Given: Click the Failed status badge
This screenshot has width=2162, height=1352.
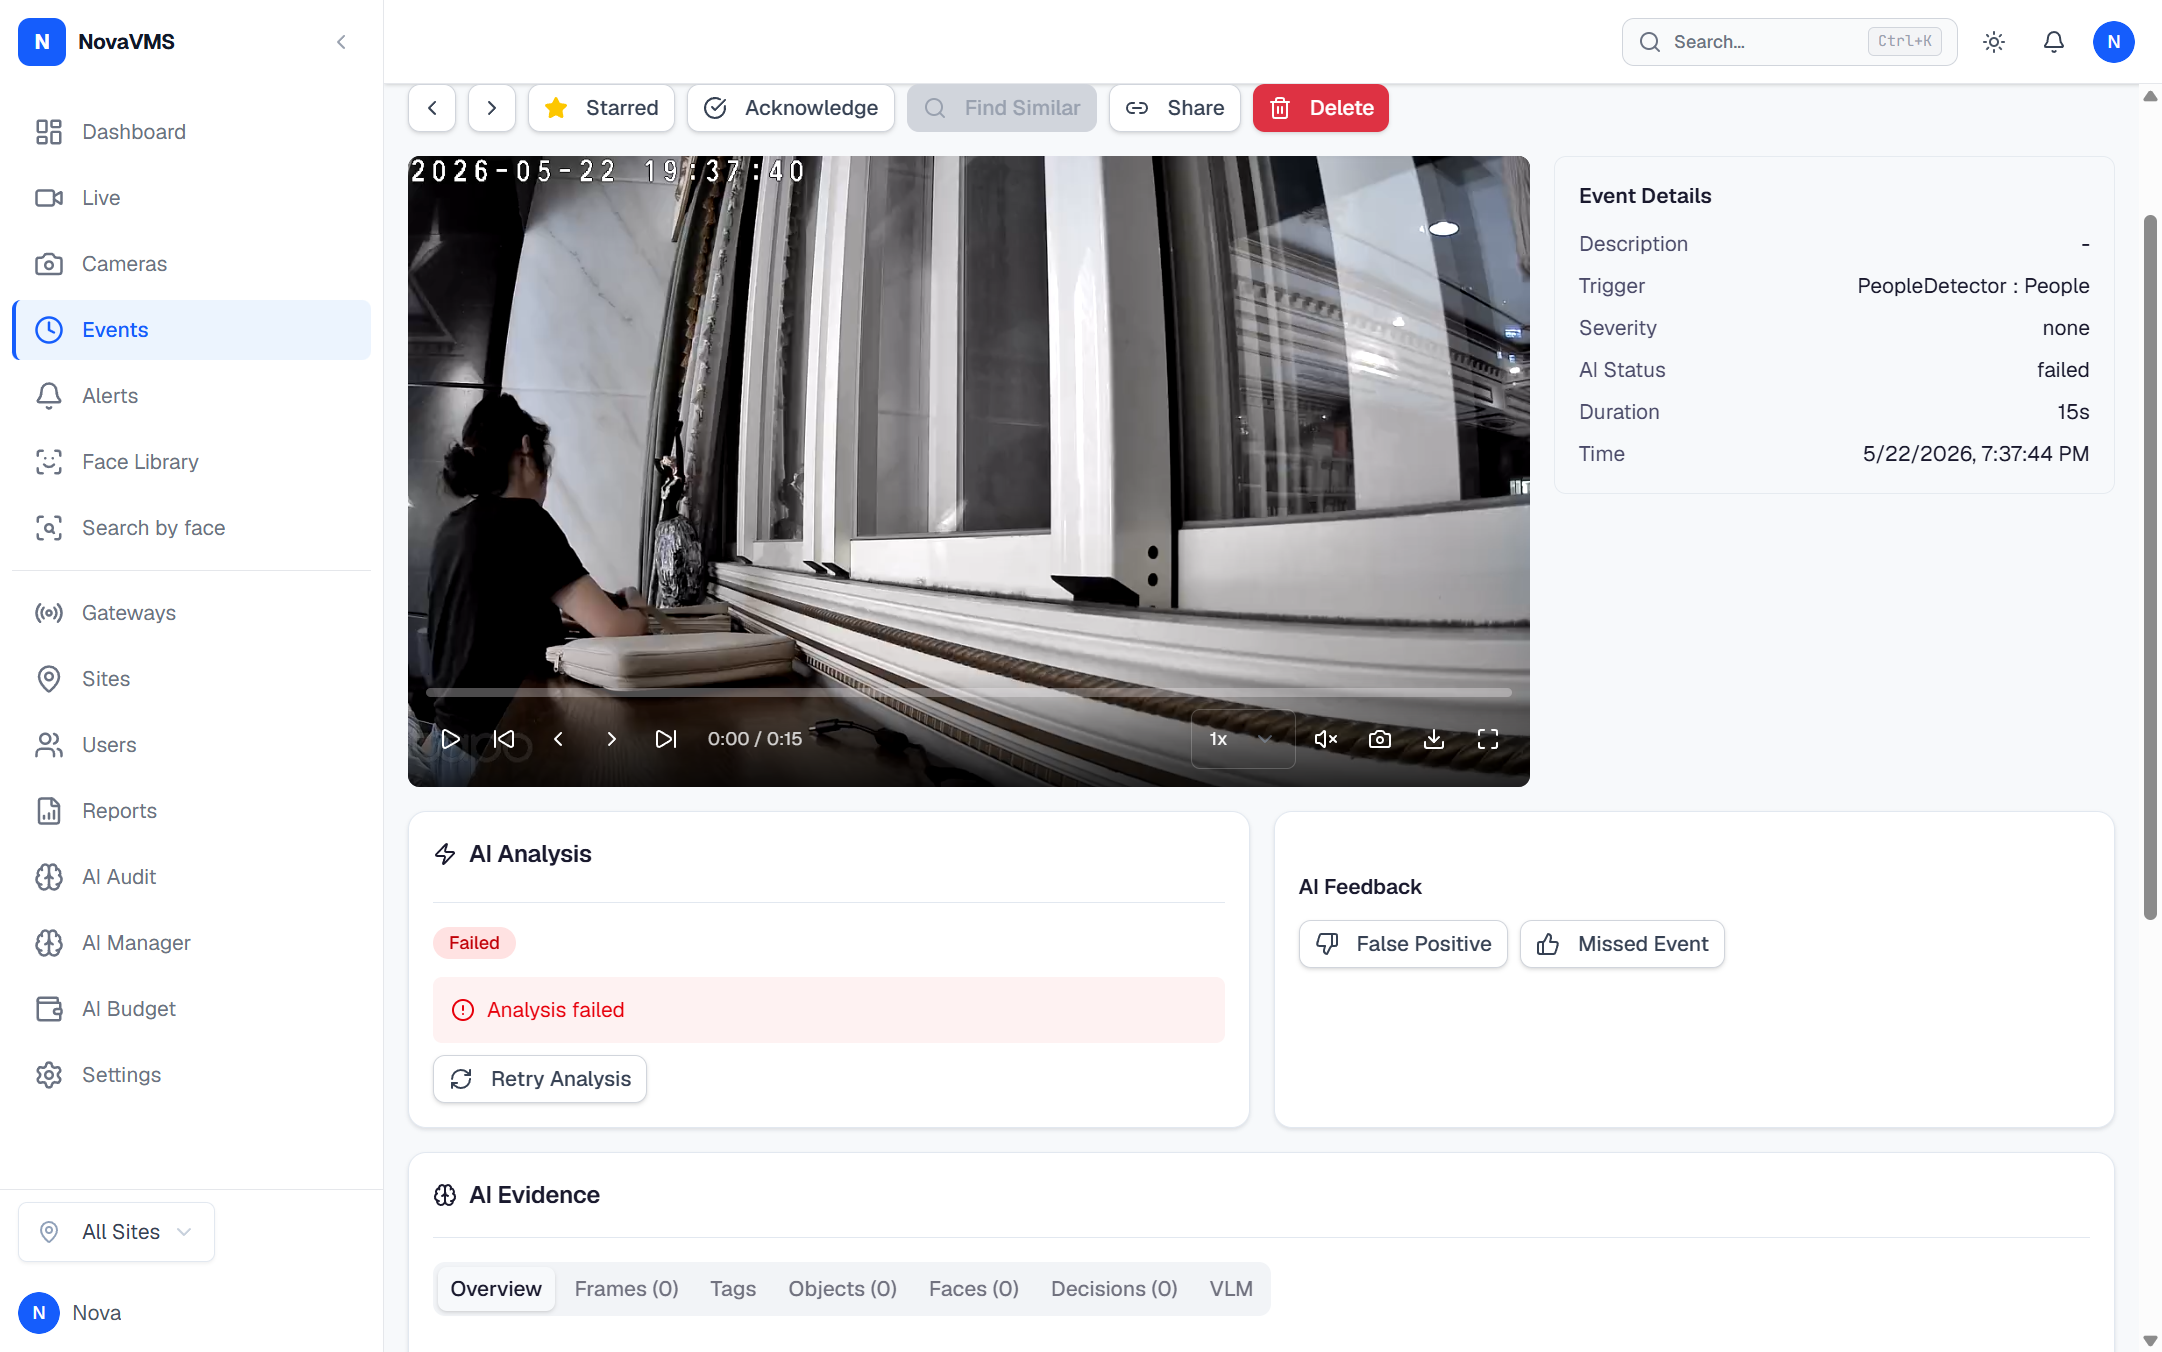Looking at the screenshot, I should (x=474, y=943).
